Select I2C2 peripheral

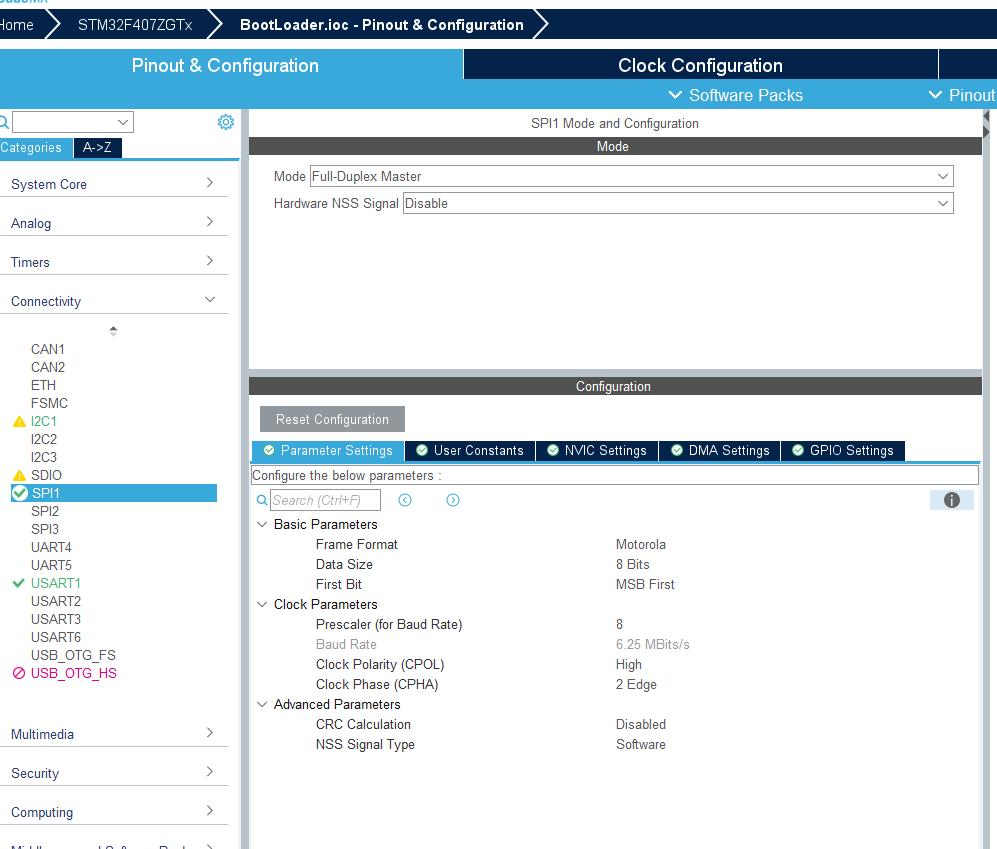point(44,439)
